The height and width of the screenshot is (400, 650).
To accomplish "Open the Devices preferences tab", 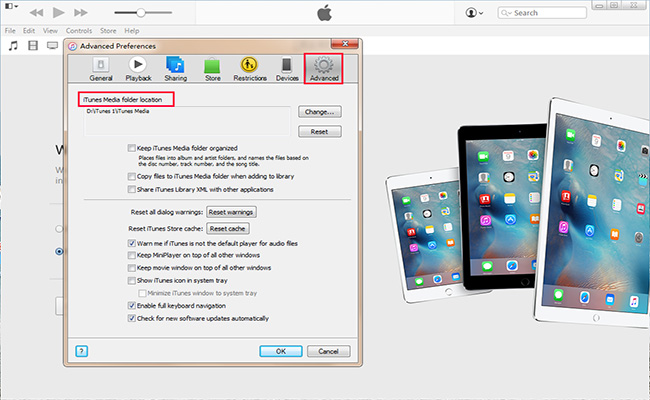I will tap(287, 69).
